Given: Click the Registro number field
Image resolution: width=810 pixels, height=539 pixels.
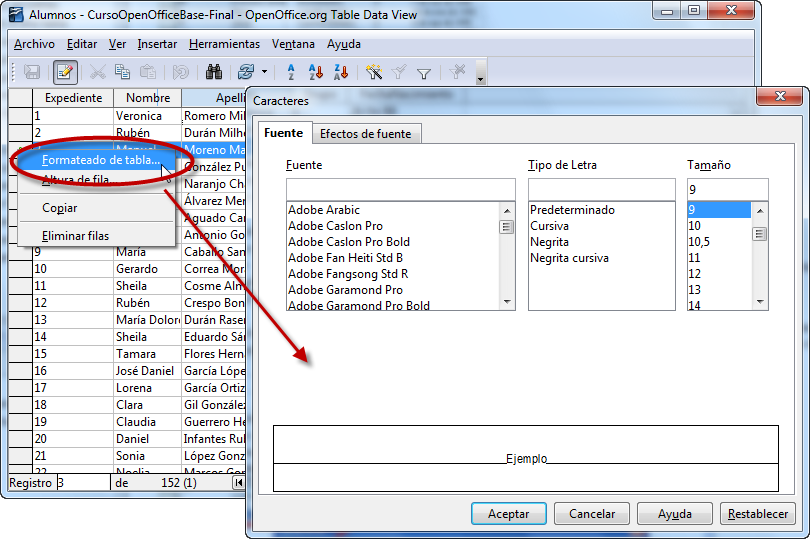Looking at the screenshot, I should coord(83,483).
